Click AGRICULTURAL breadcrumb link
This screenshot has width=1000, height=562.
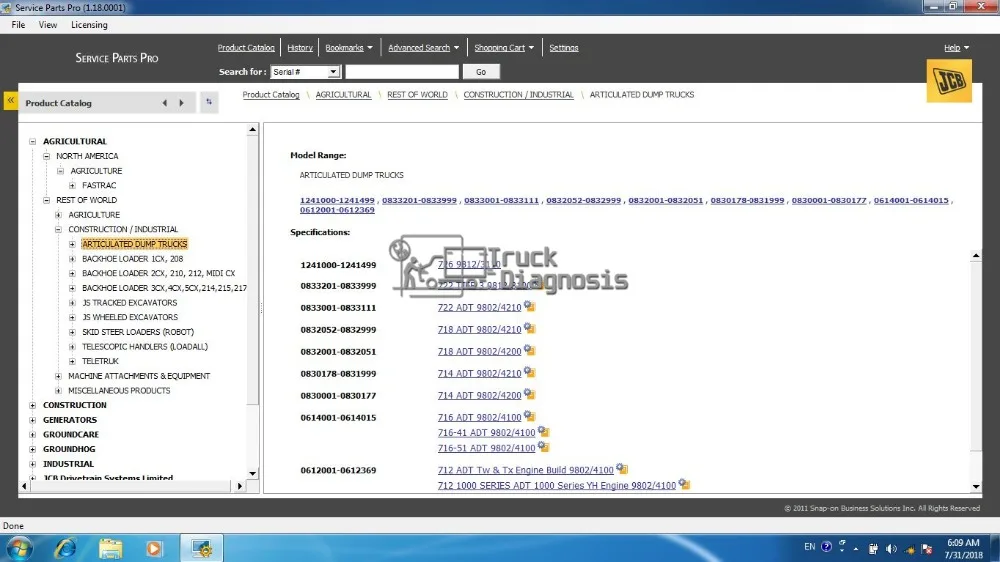point(343,94)
